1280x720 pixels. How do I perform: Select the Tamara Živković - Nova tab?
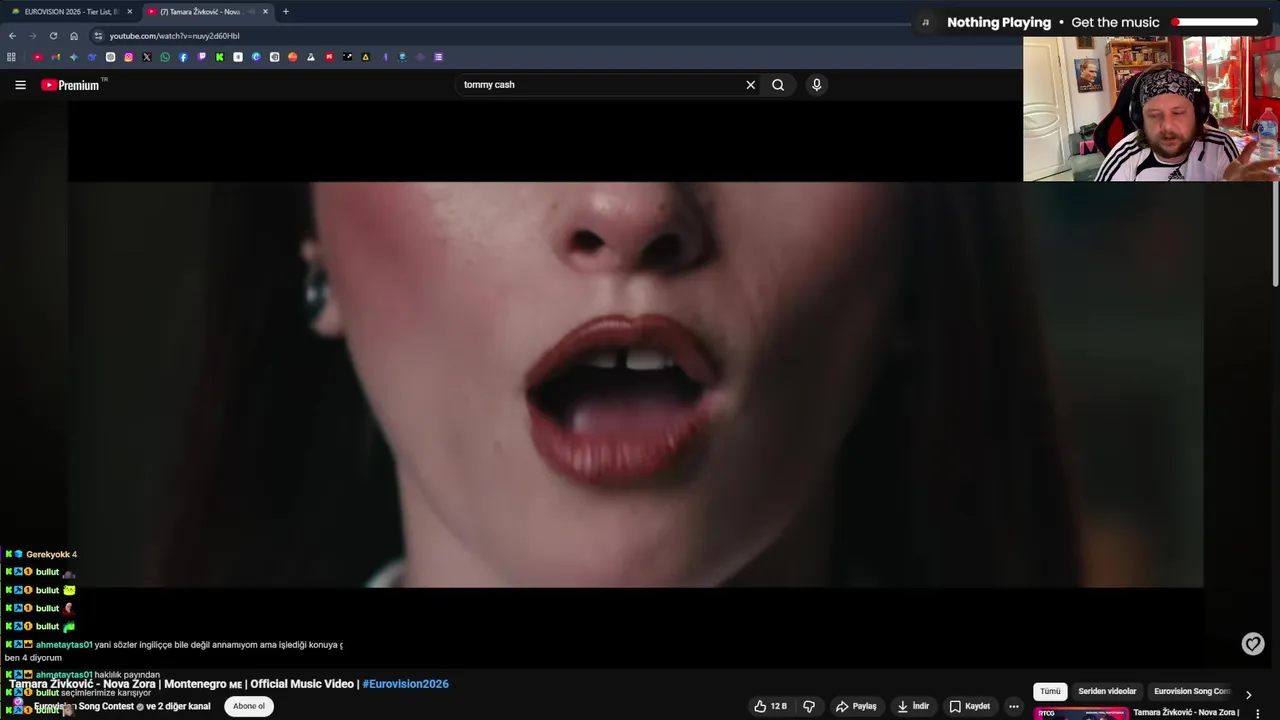(205, 12)
